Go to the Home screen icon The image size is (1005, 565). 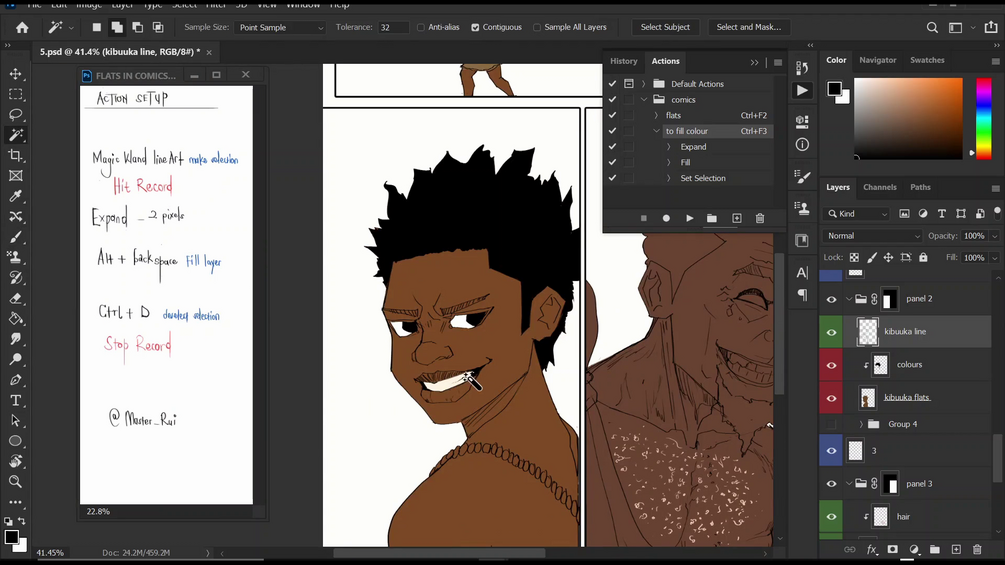coord(22,28)
